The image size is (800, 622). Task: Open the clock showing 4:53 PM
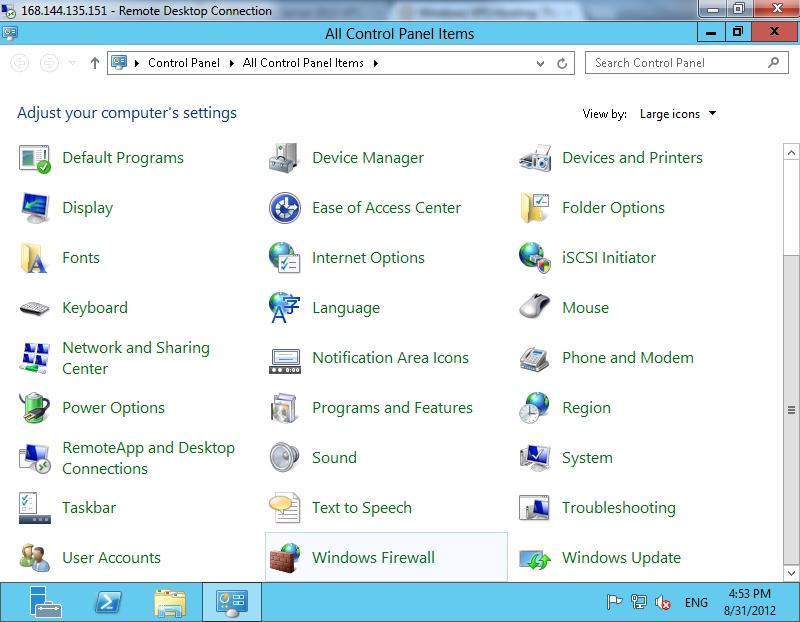[749, 602]
